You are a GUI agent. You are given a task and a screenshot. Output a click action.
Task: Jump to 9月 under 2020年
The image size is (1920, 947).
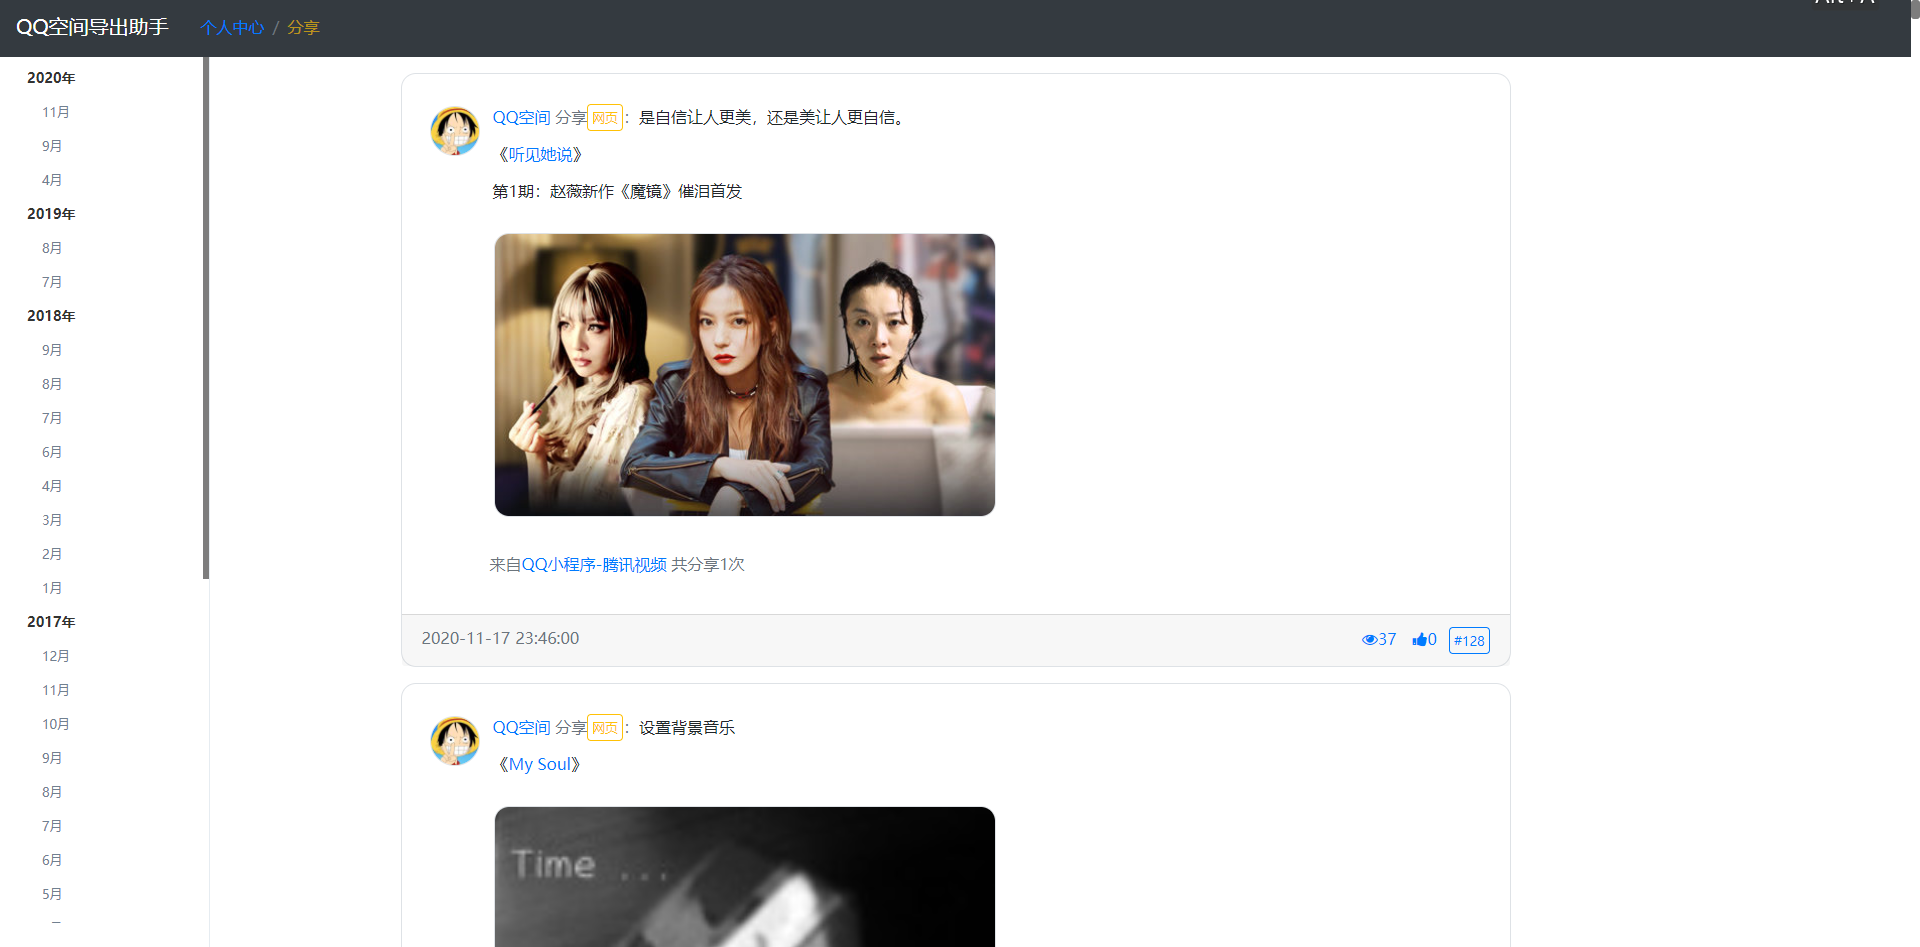point(52,146)
